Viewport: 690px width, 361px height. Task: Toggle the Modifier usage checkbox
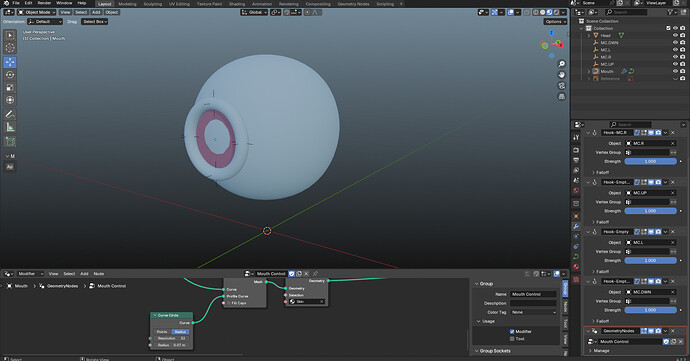(512, 332)
